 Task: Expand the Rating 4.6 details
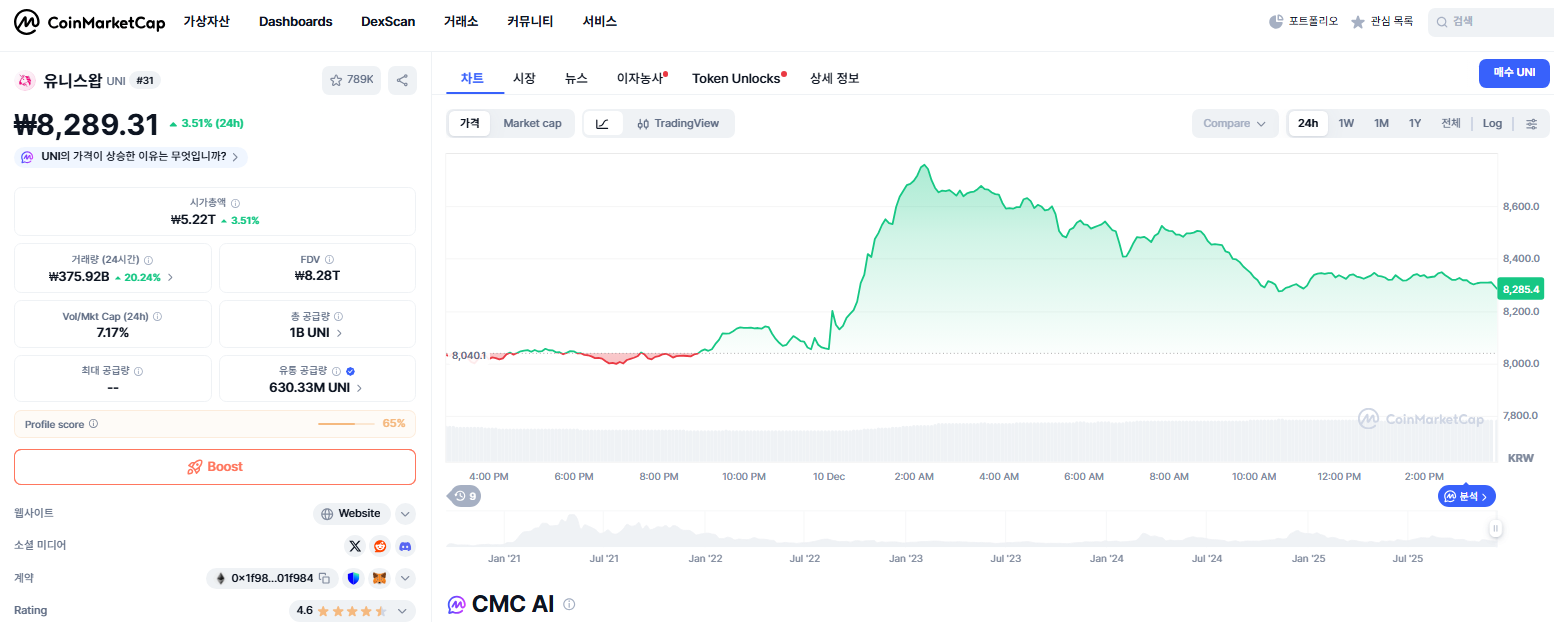pyautogui.click(x=403, y=610)
